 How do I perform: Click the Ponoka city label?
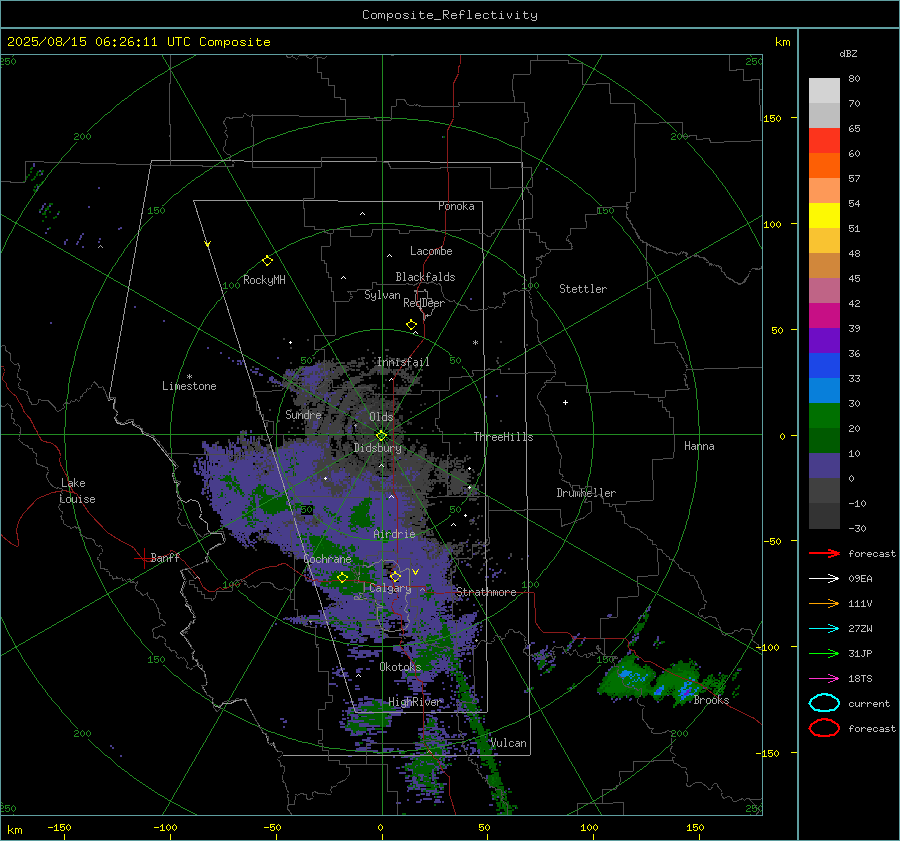tap(456, 206)
